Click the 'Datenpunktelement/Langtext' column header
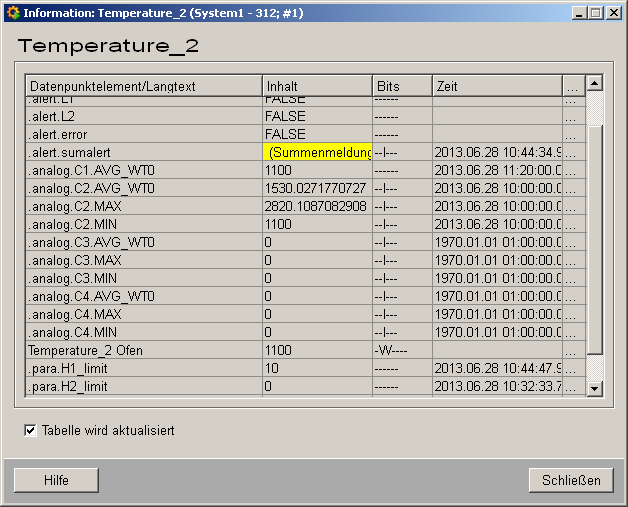The image size is (628, 507). [x=144, y=86]
